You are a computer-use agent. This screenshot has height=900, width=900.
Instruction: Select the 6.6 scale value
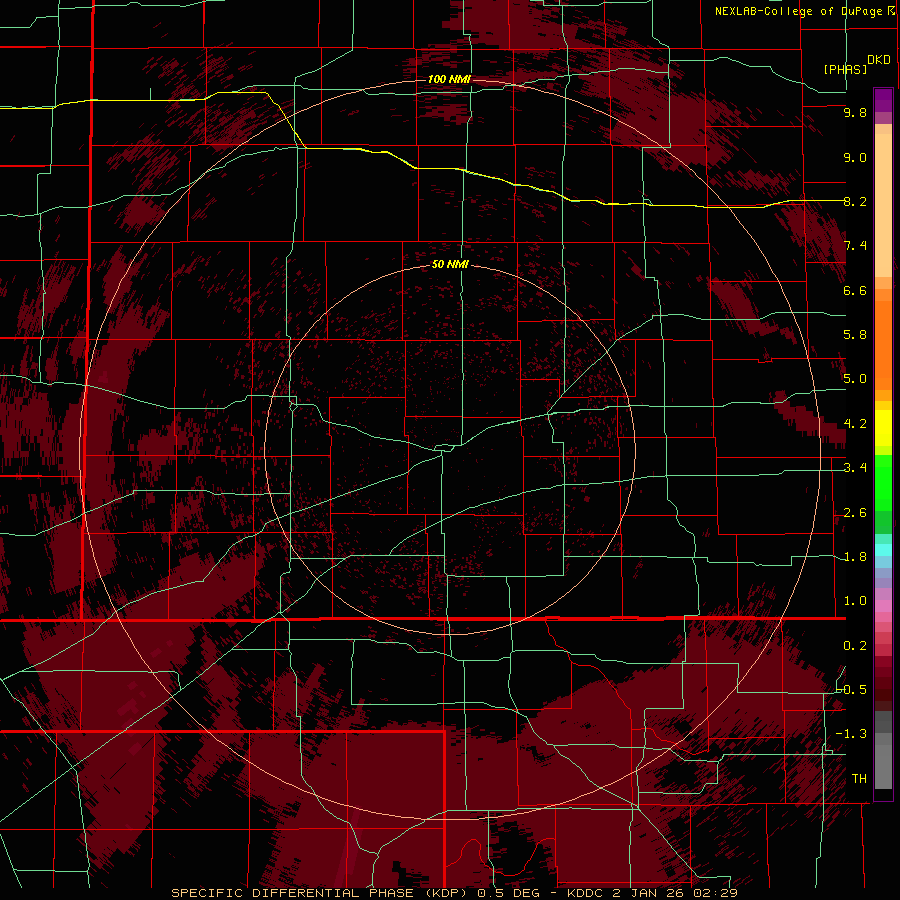[855, 290]
